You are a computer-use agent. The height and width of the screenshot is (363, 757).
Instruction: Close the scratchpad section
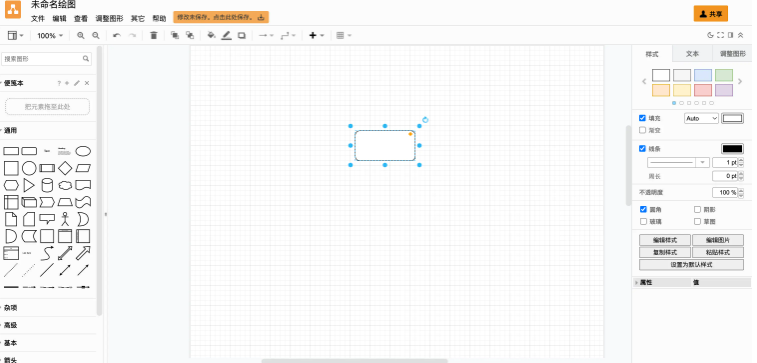coord(87,83)
